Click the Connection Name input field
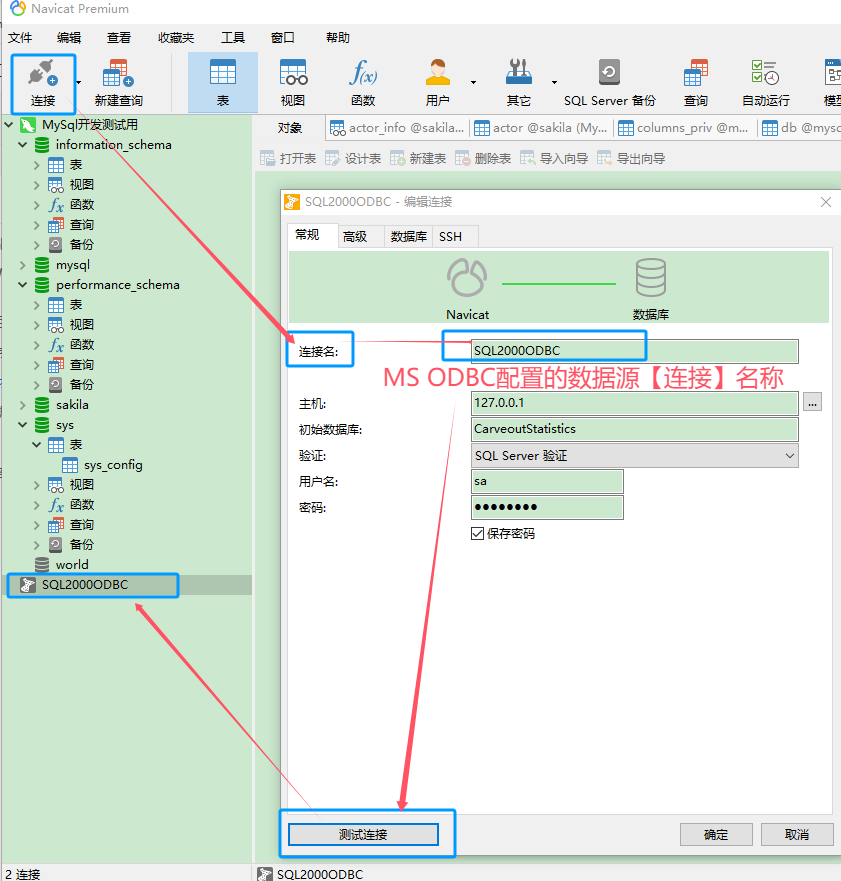 point(635,351)
